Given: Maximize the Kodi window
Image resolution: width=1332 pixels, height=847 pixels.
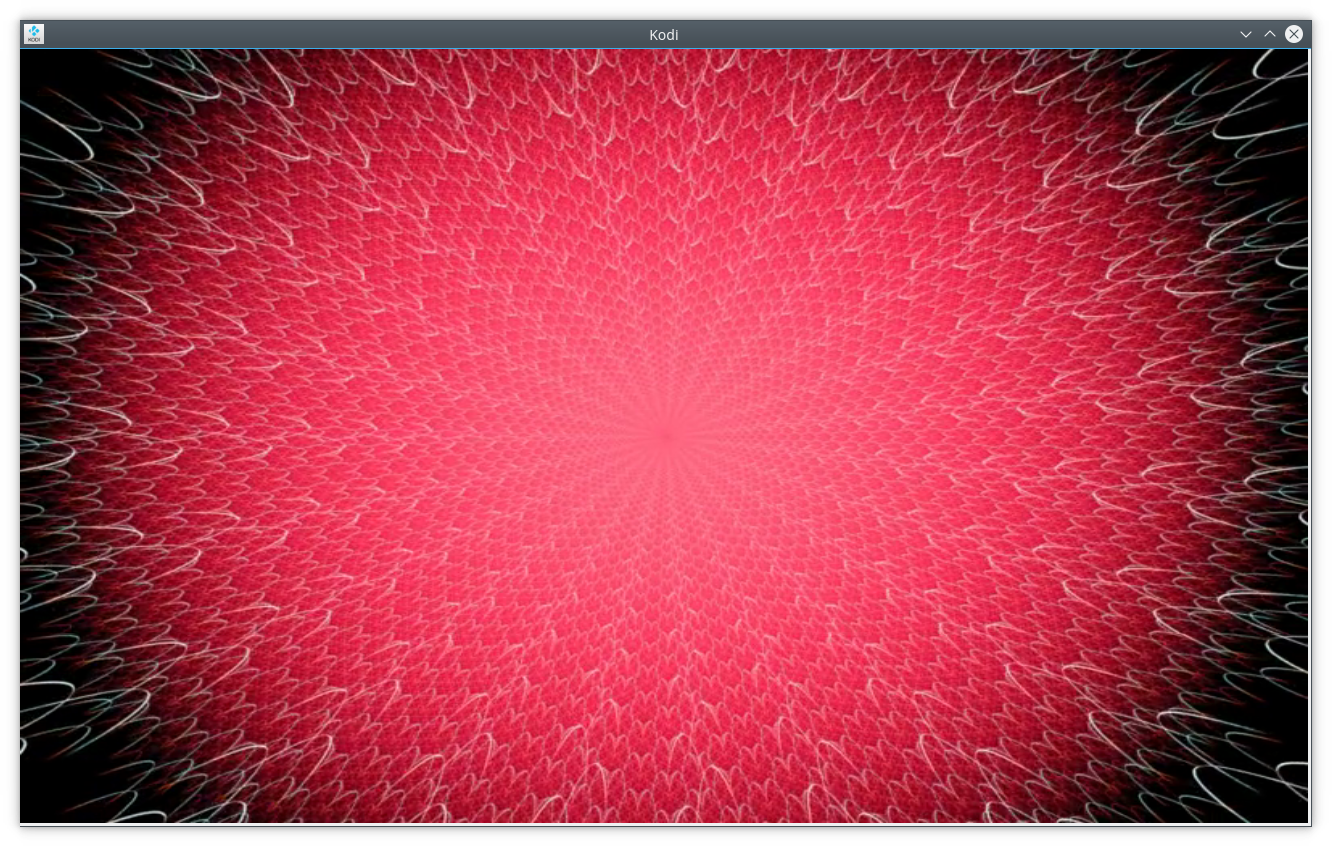Looking at the screenshot, I should [x=1270, y=34].
